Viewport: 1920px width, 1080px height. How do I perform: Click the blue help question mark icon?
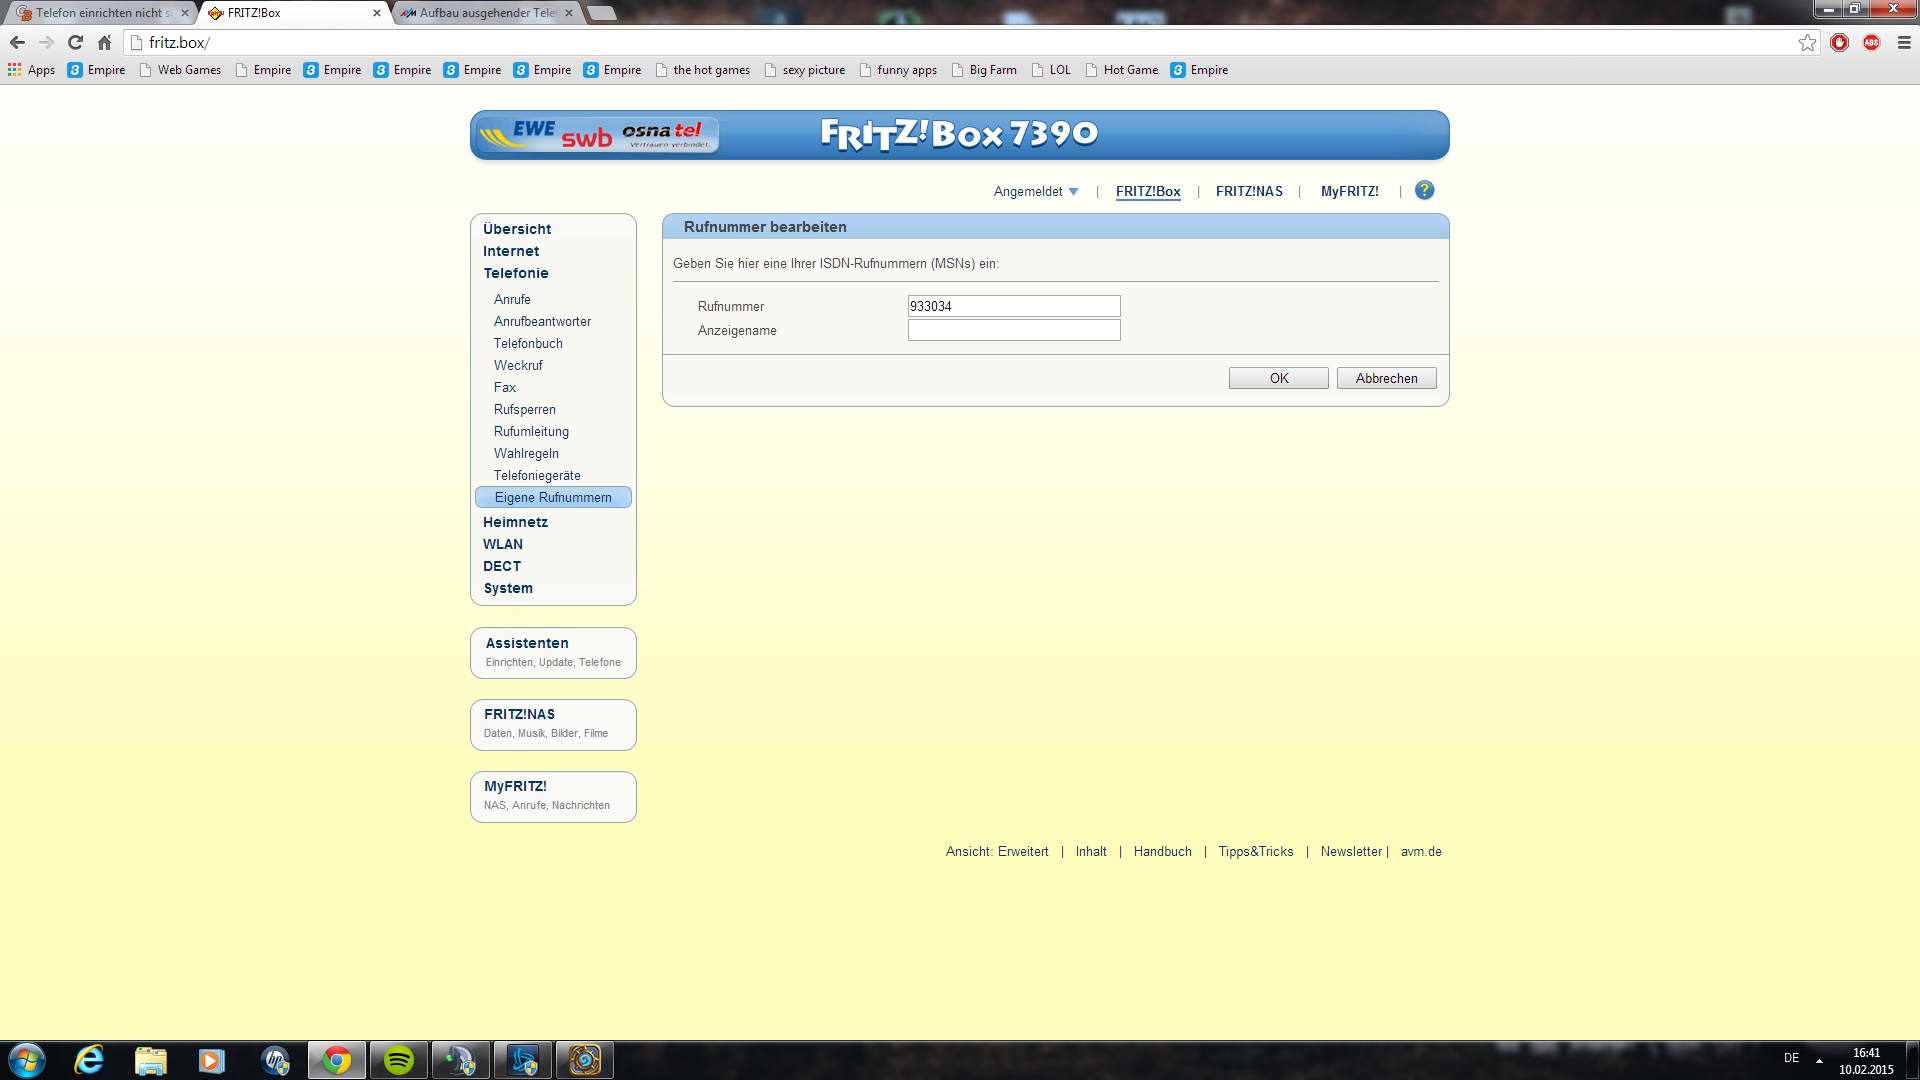[1424, 190]
